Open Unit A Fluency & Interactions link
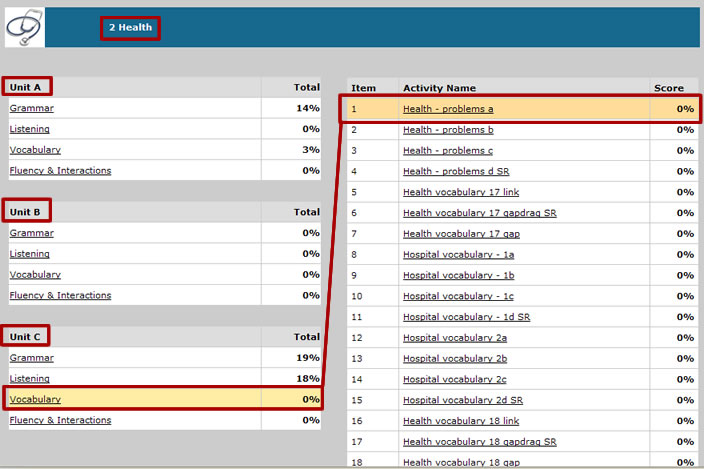This screenshot has height=469, width=704. 60,171
